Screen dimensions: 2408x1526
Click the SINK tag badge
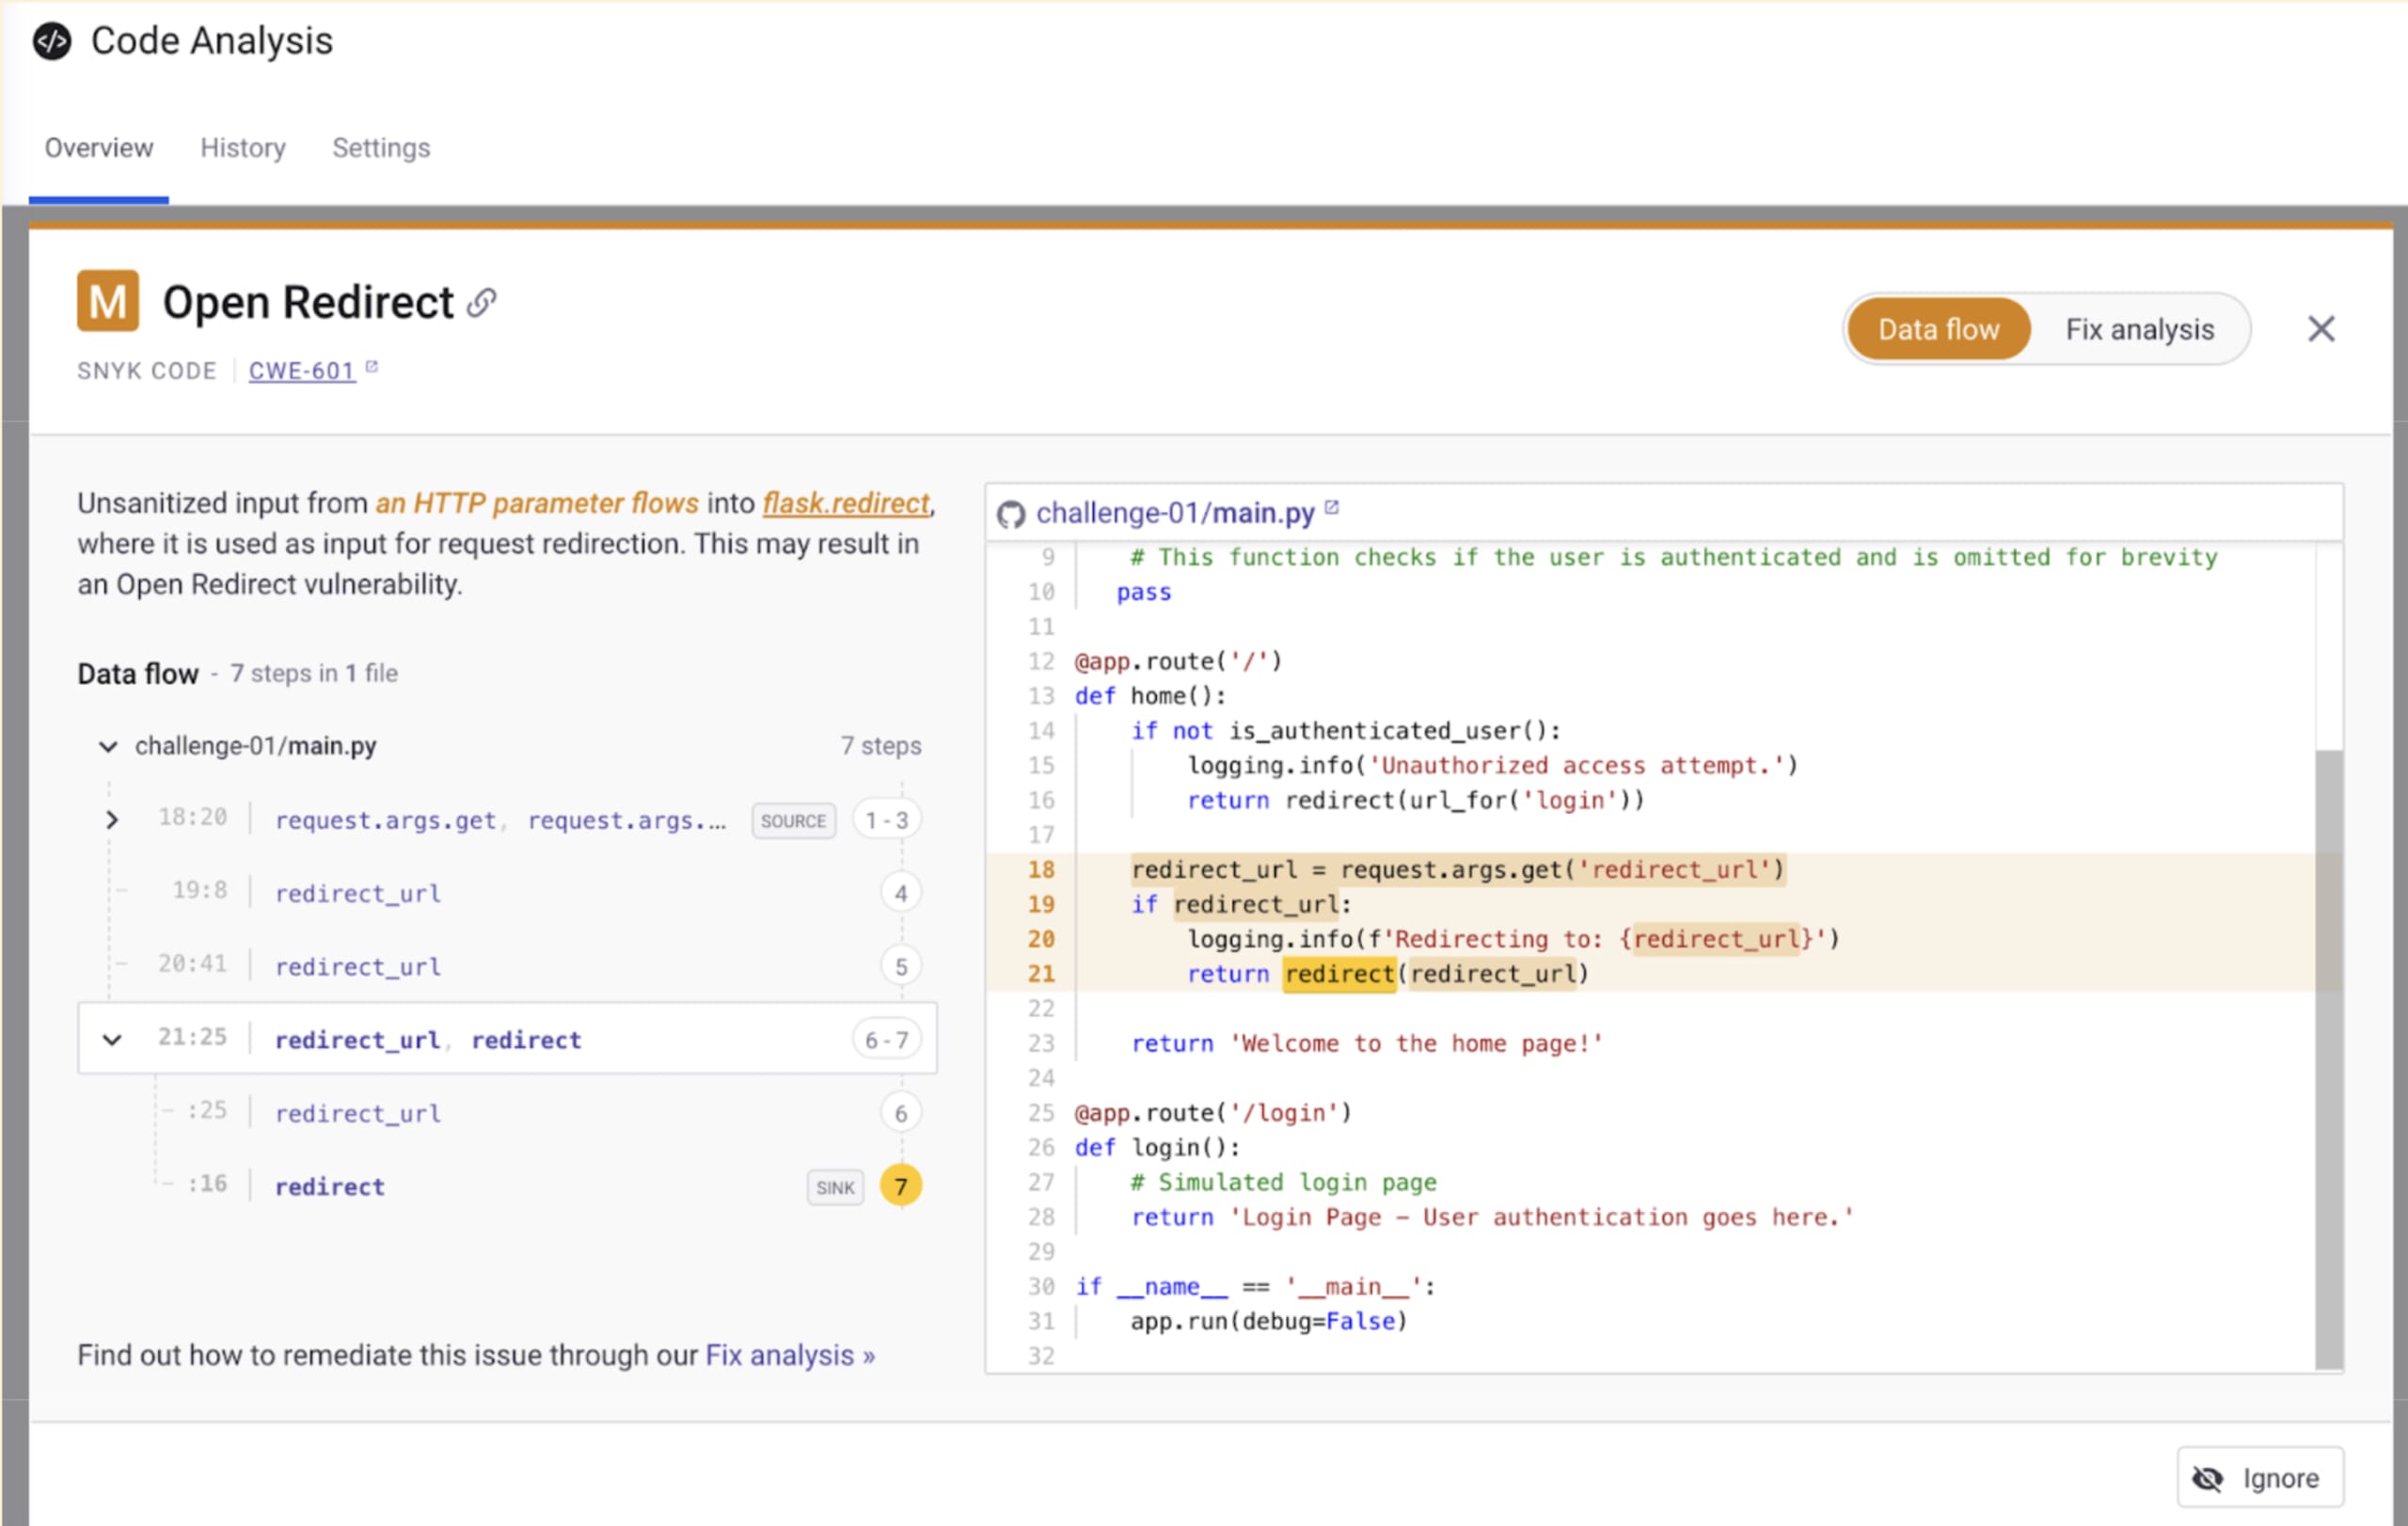coord(835,1187)
